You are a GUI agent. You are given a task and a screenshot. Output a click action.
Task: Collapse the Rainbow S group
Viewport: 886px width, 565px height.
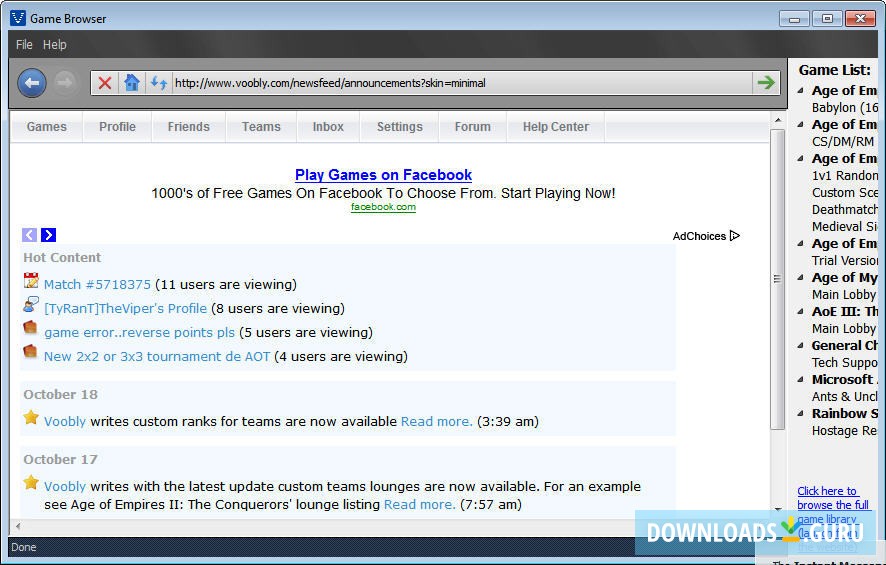(x=801, y=413)
